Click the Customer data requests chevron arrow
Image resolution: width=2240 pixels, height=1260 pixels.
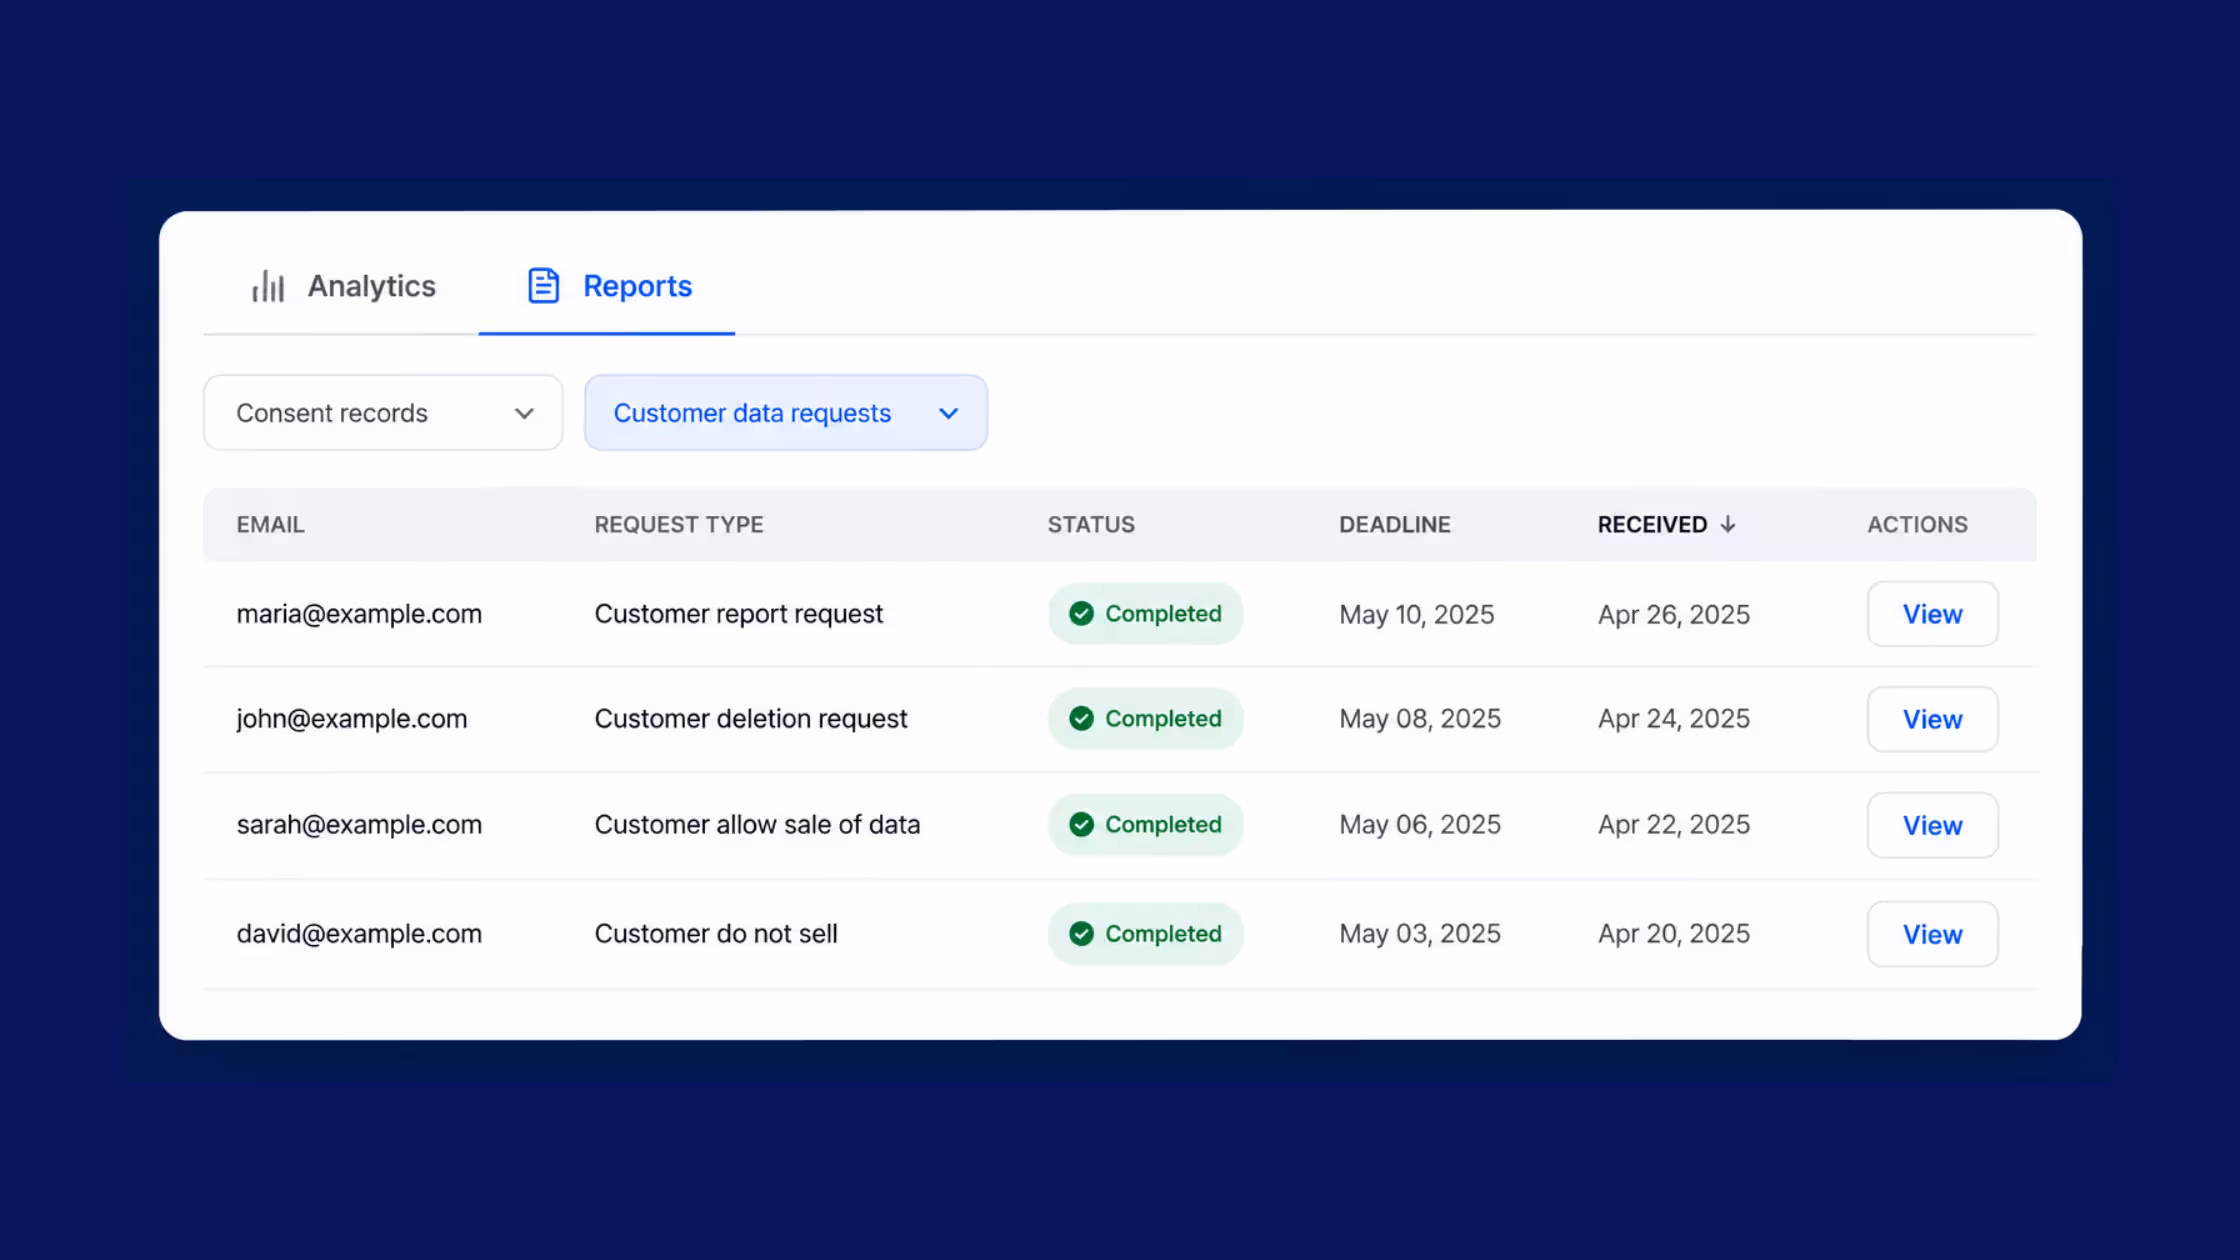pos(949,414)
